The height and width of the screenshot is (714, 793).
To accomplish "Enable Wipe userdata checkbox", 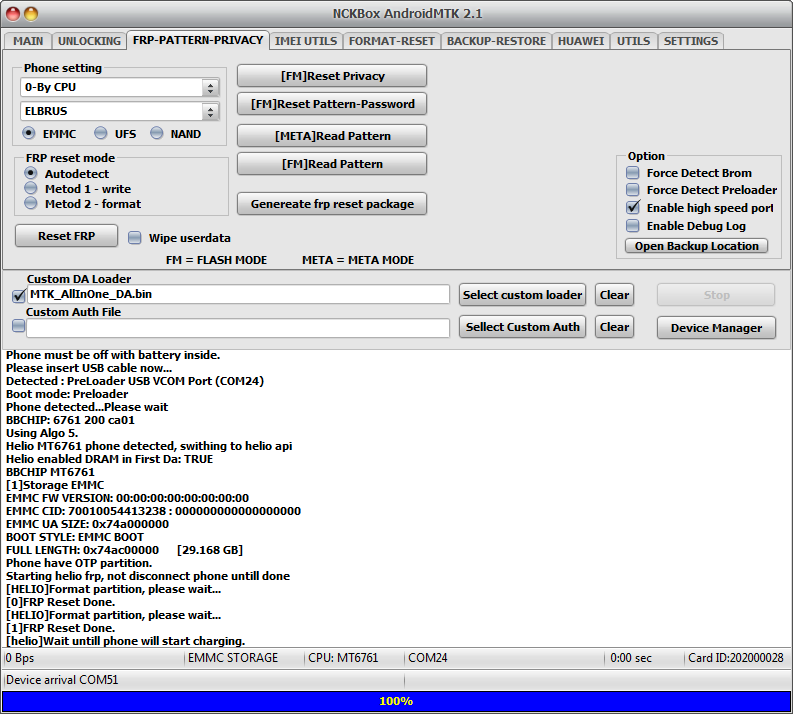I will [x=135, y=238].
